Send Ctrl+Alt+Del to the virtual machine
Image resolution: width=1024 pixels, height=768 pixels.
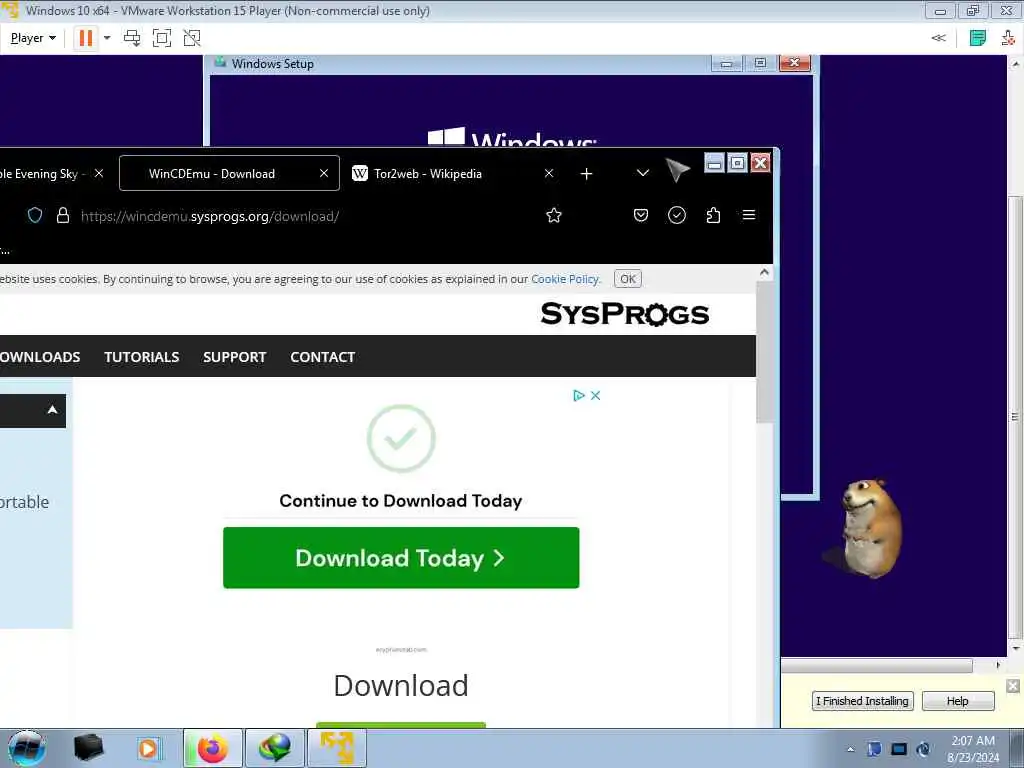132,38
